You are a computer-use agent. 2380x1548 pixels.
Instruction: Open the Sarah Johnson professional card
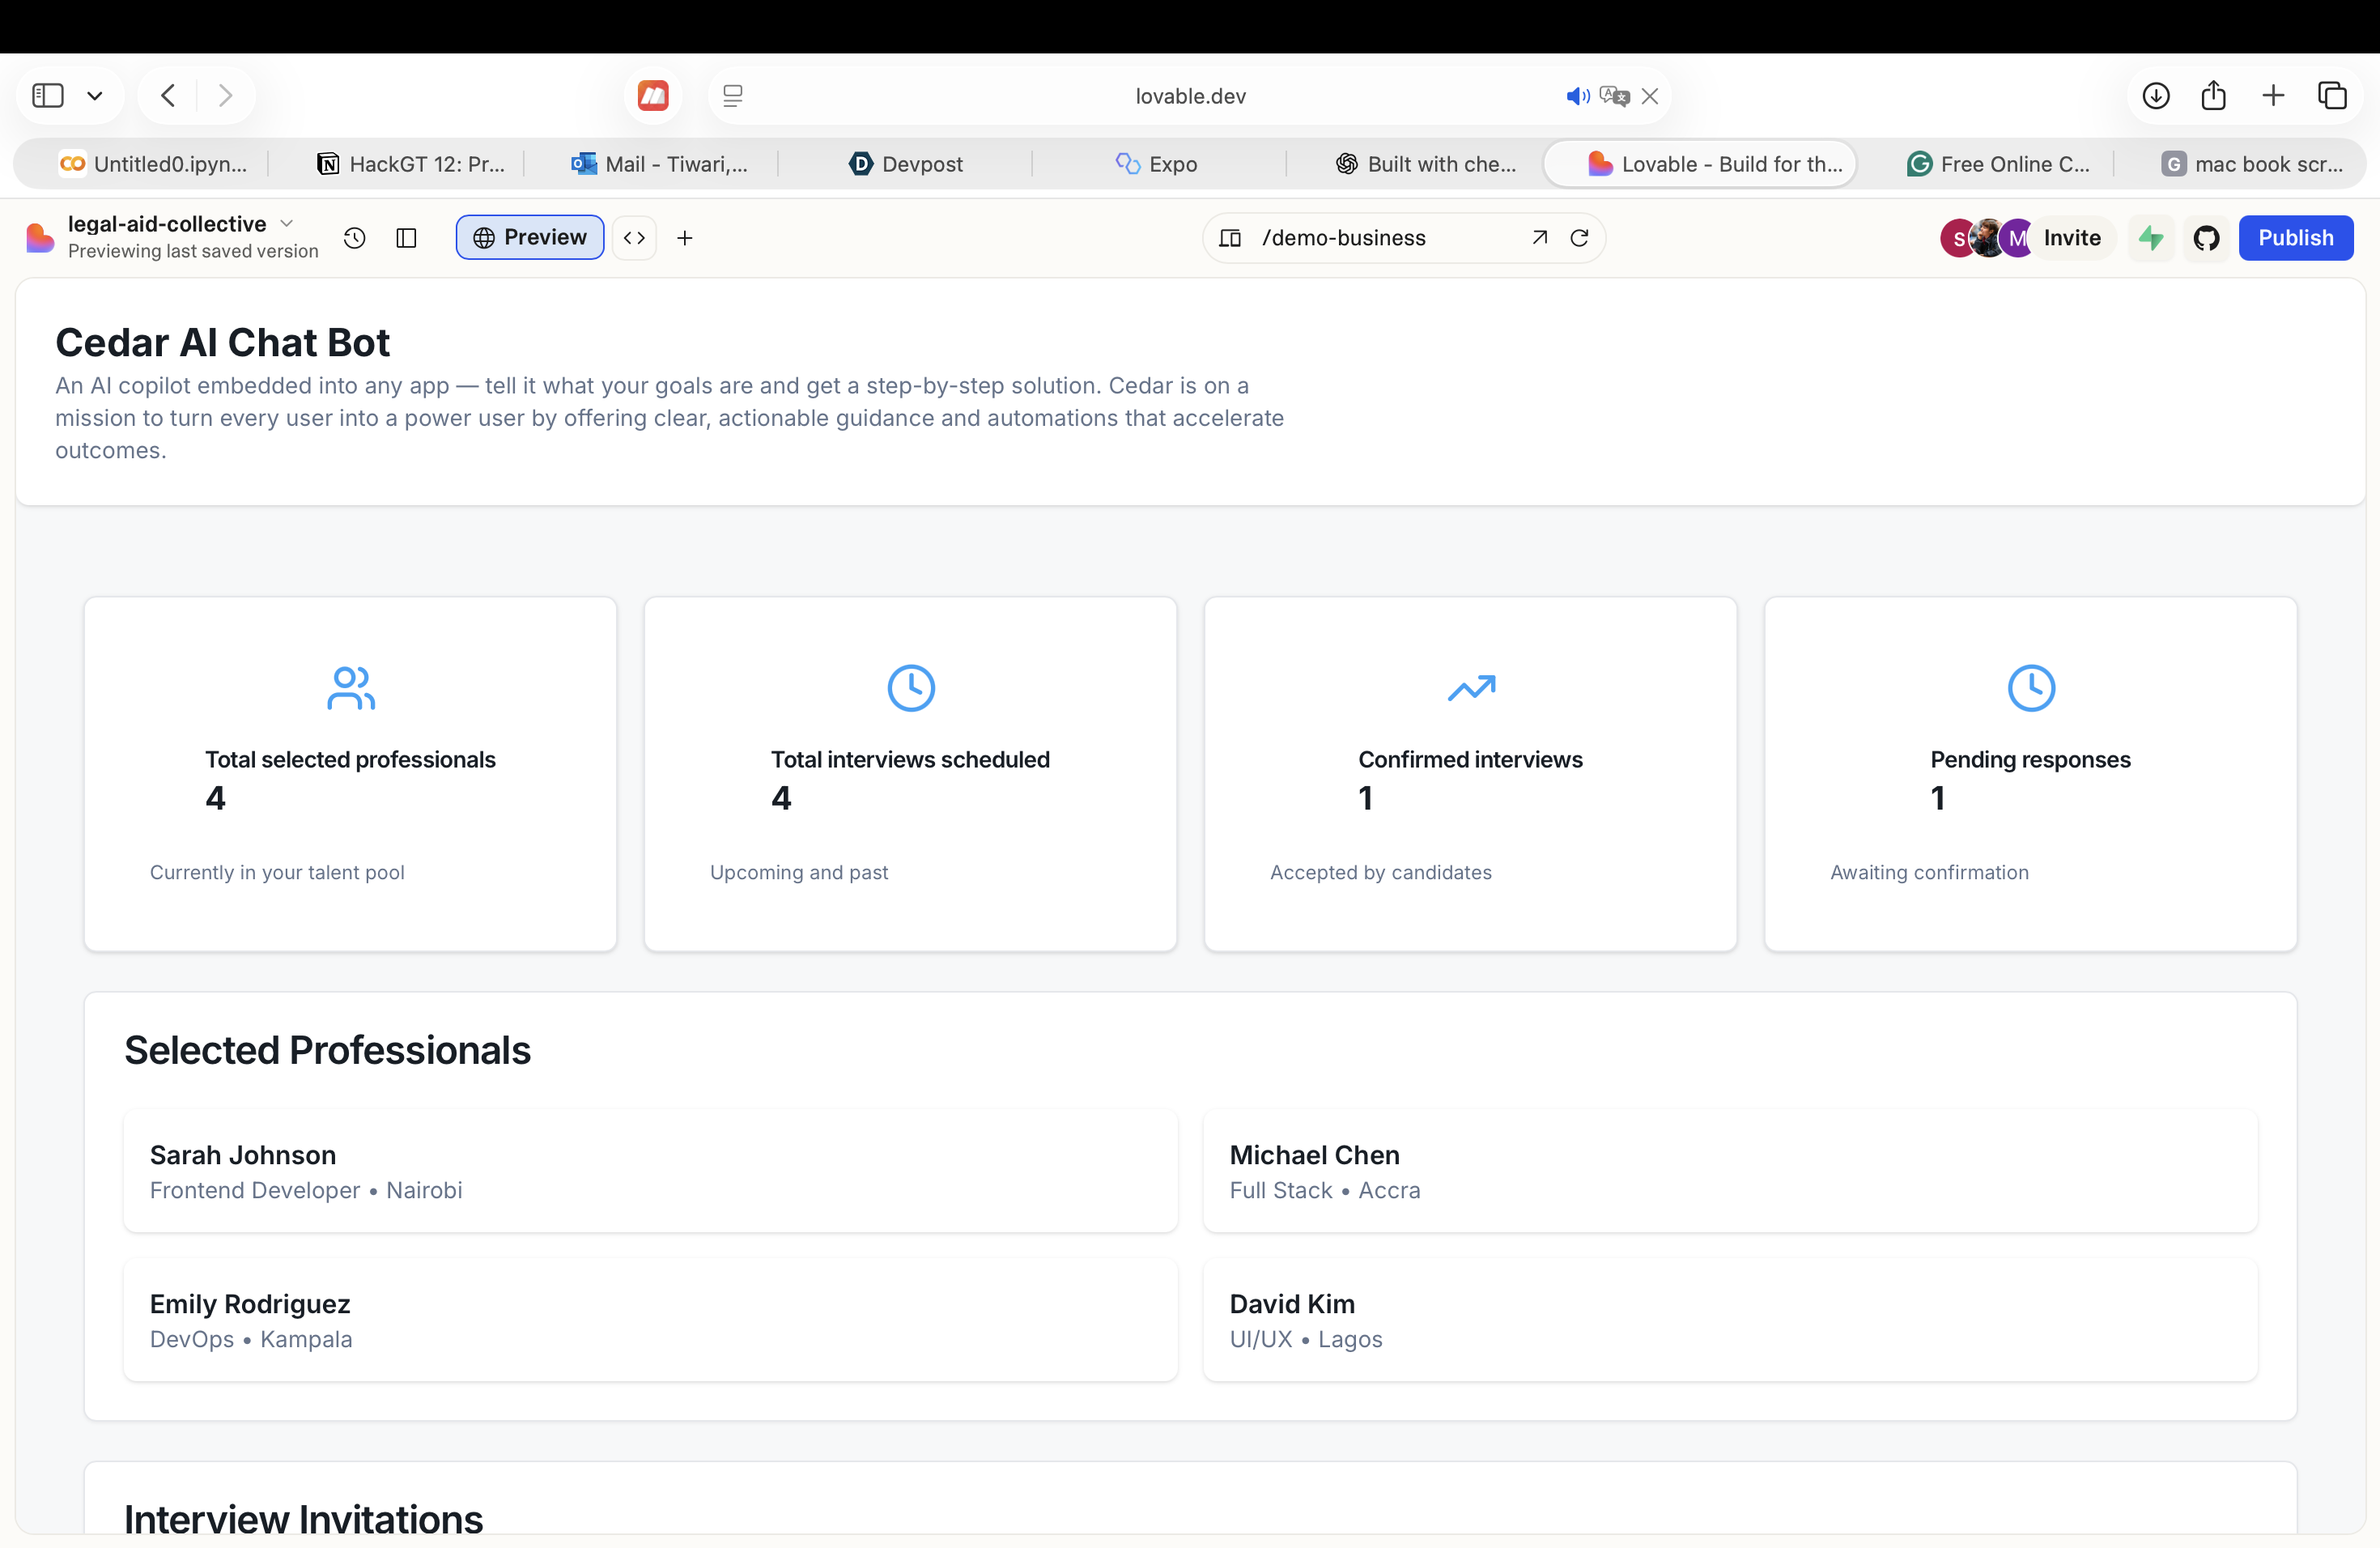click(x=650, y=1170)
